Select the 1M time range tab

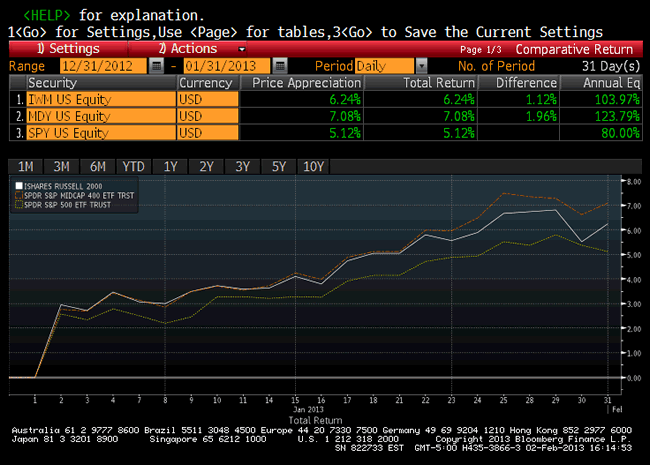[25, 166]
